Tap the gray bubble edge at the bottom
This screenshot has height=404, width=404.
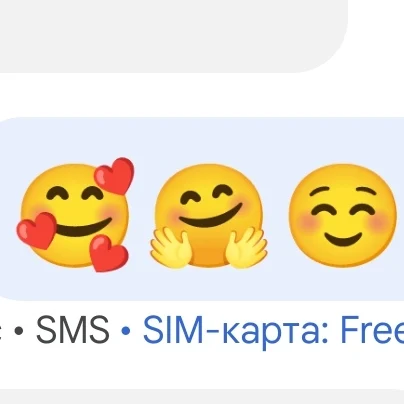pyautogui.click(x=202, y=397)
